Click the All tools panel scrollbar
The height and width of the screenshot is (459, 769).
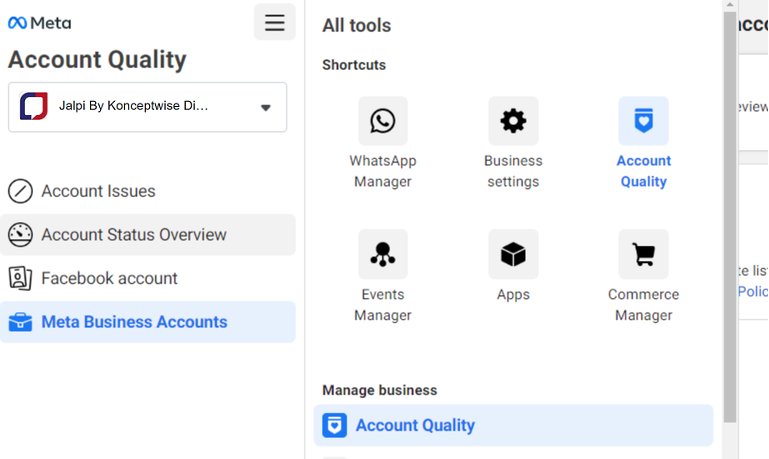click(x=730, y=216)
